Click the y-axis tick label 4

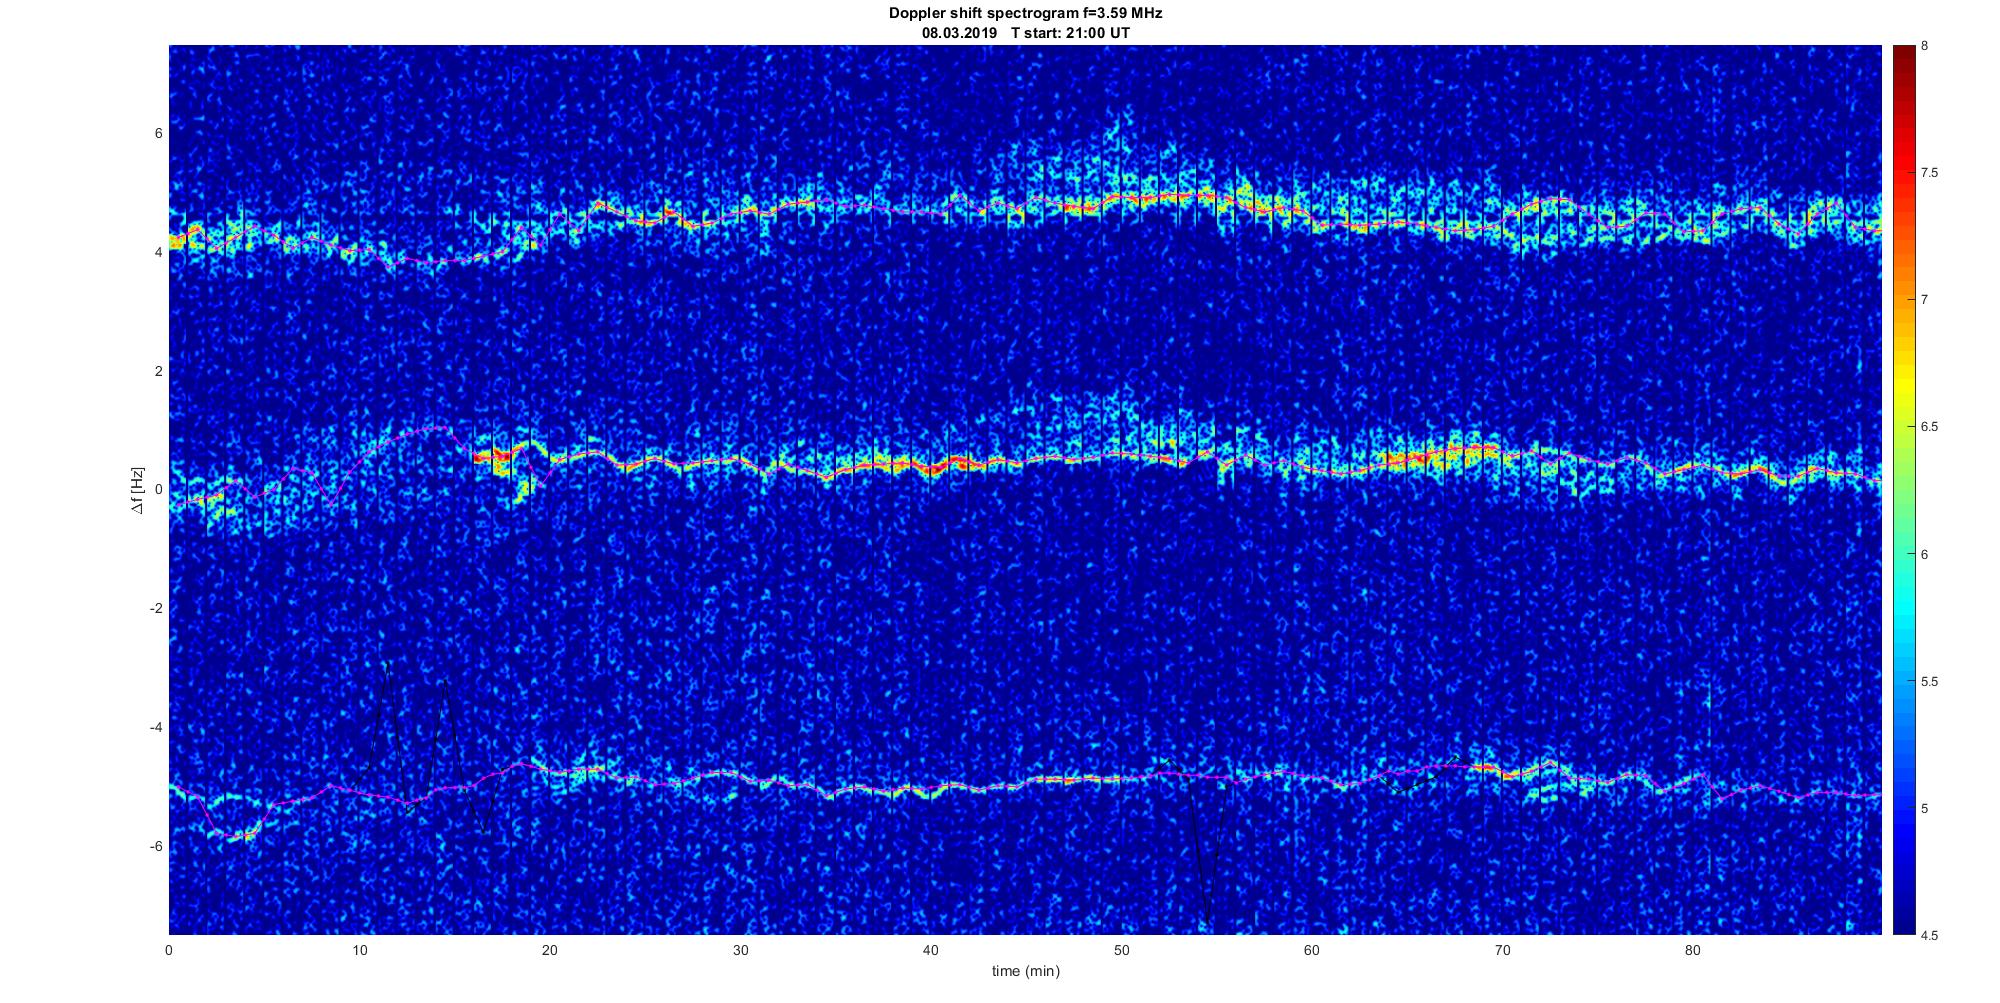158,252
